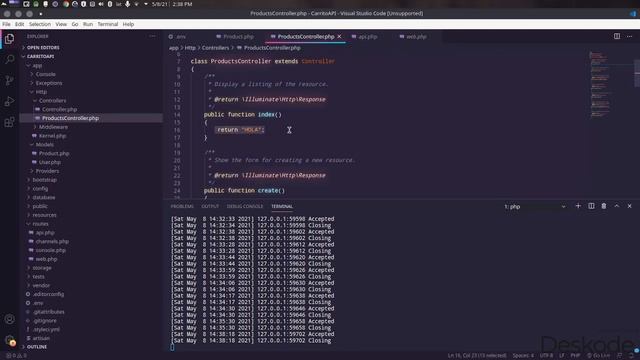Show the Problems panel tab
The image size is (640, 360).
pyautogui.click(x=182, y=207)
